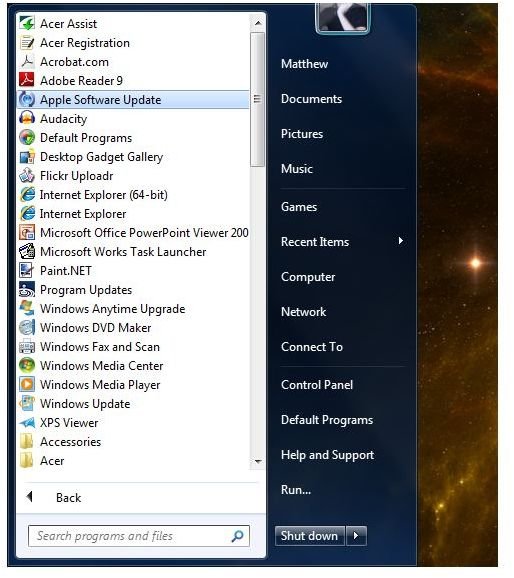Open the Music library
The image size is (514, 578).
point(296,169)
